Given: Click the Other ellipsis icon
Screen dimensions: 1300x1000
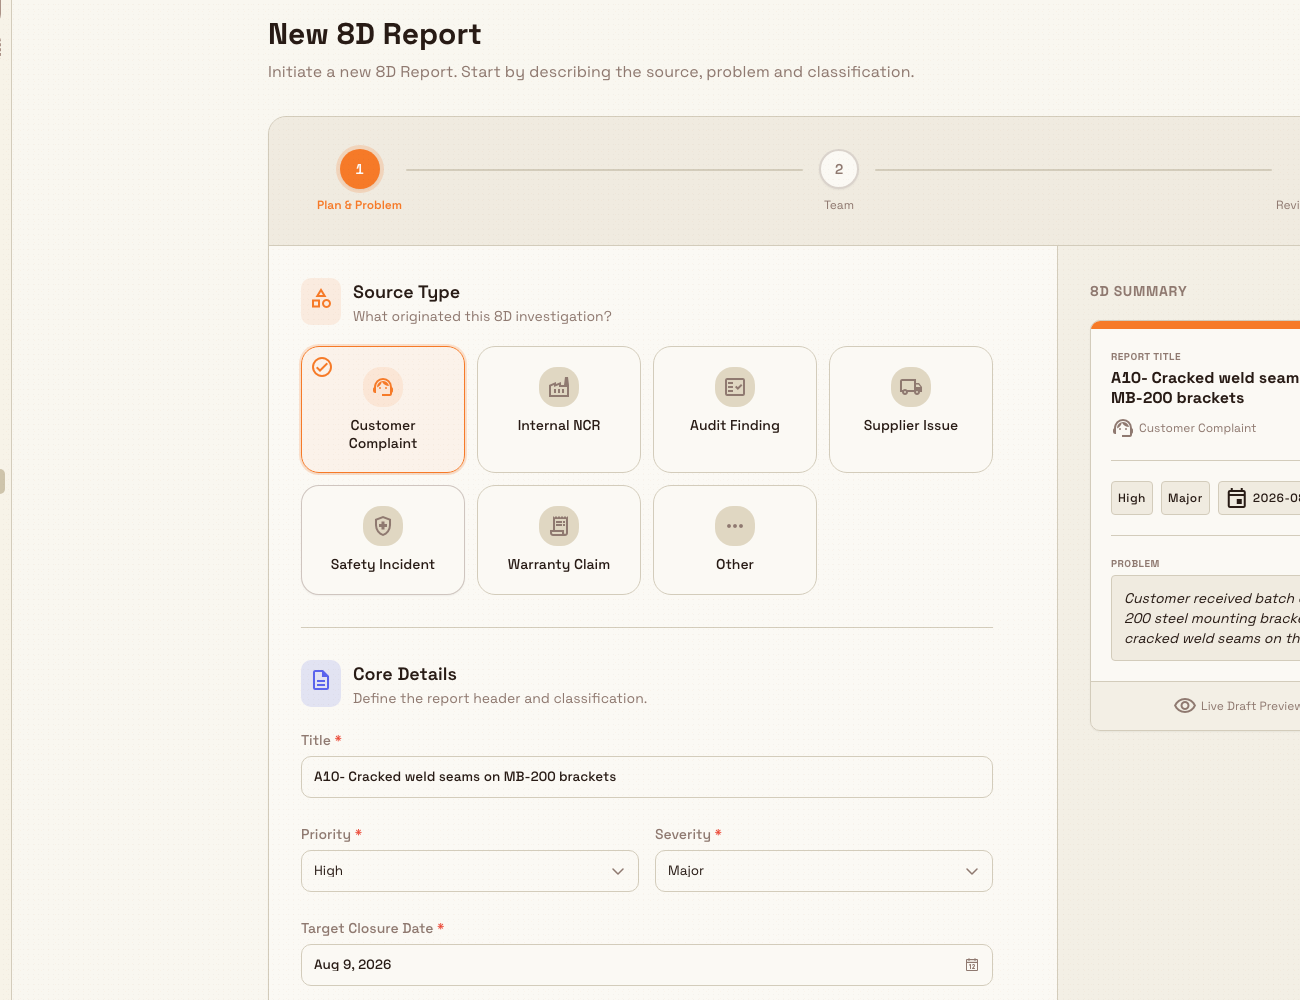Looking at the screenshot, I should [x=735, y=526].
